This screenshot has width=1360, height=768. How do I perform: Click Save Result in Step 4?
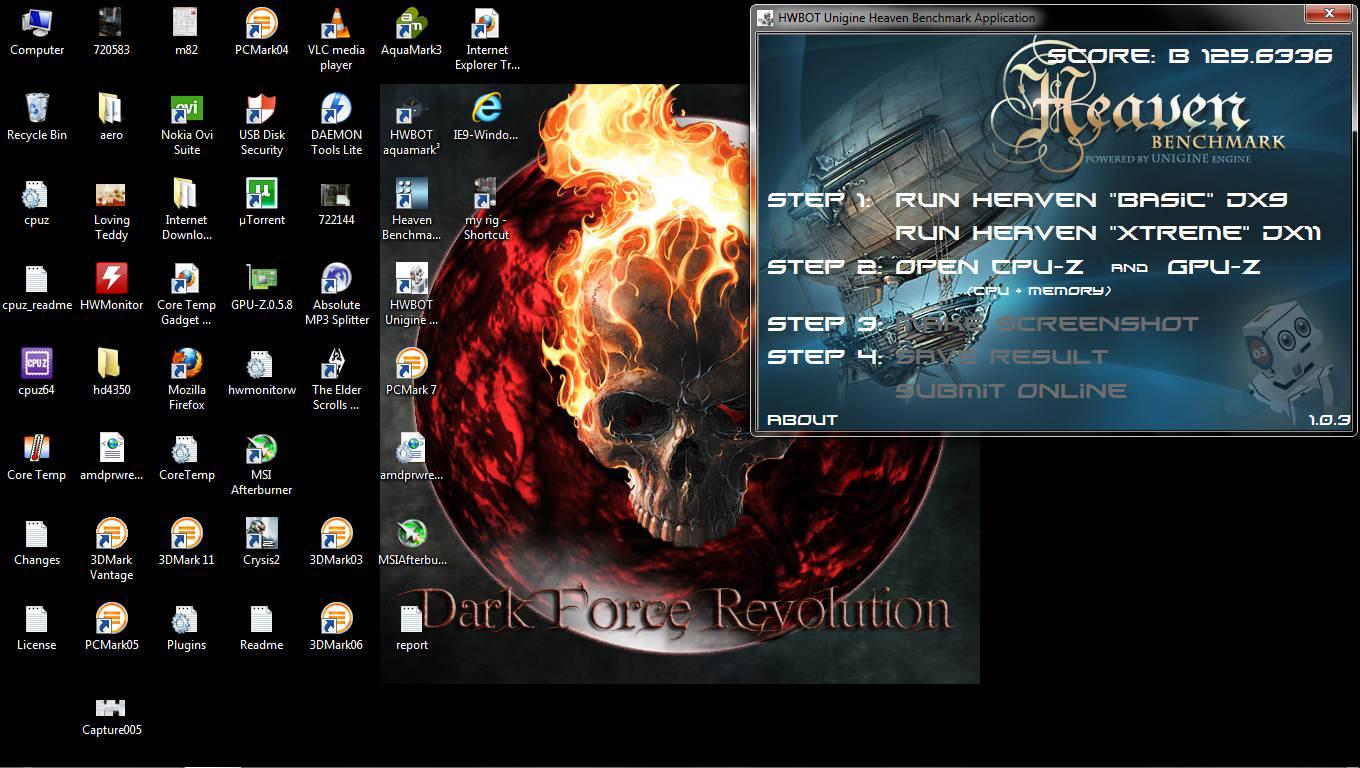click(1001, 357)
